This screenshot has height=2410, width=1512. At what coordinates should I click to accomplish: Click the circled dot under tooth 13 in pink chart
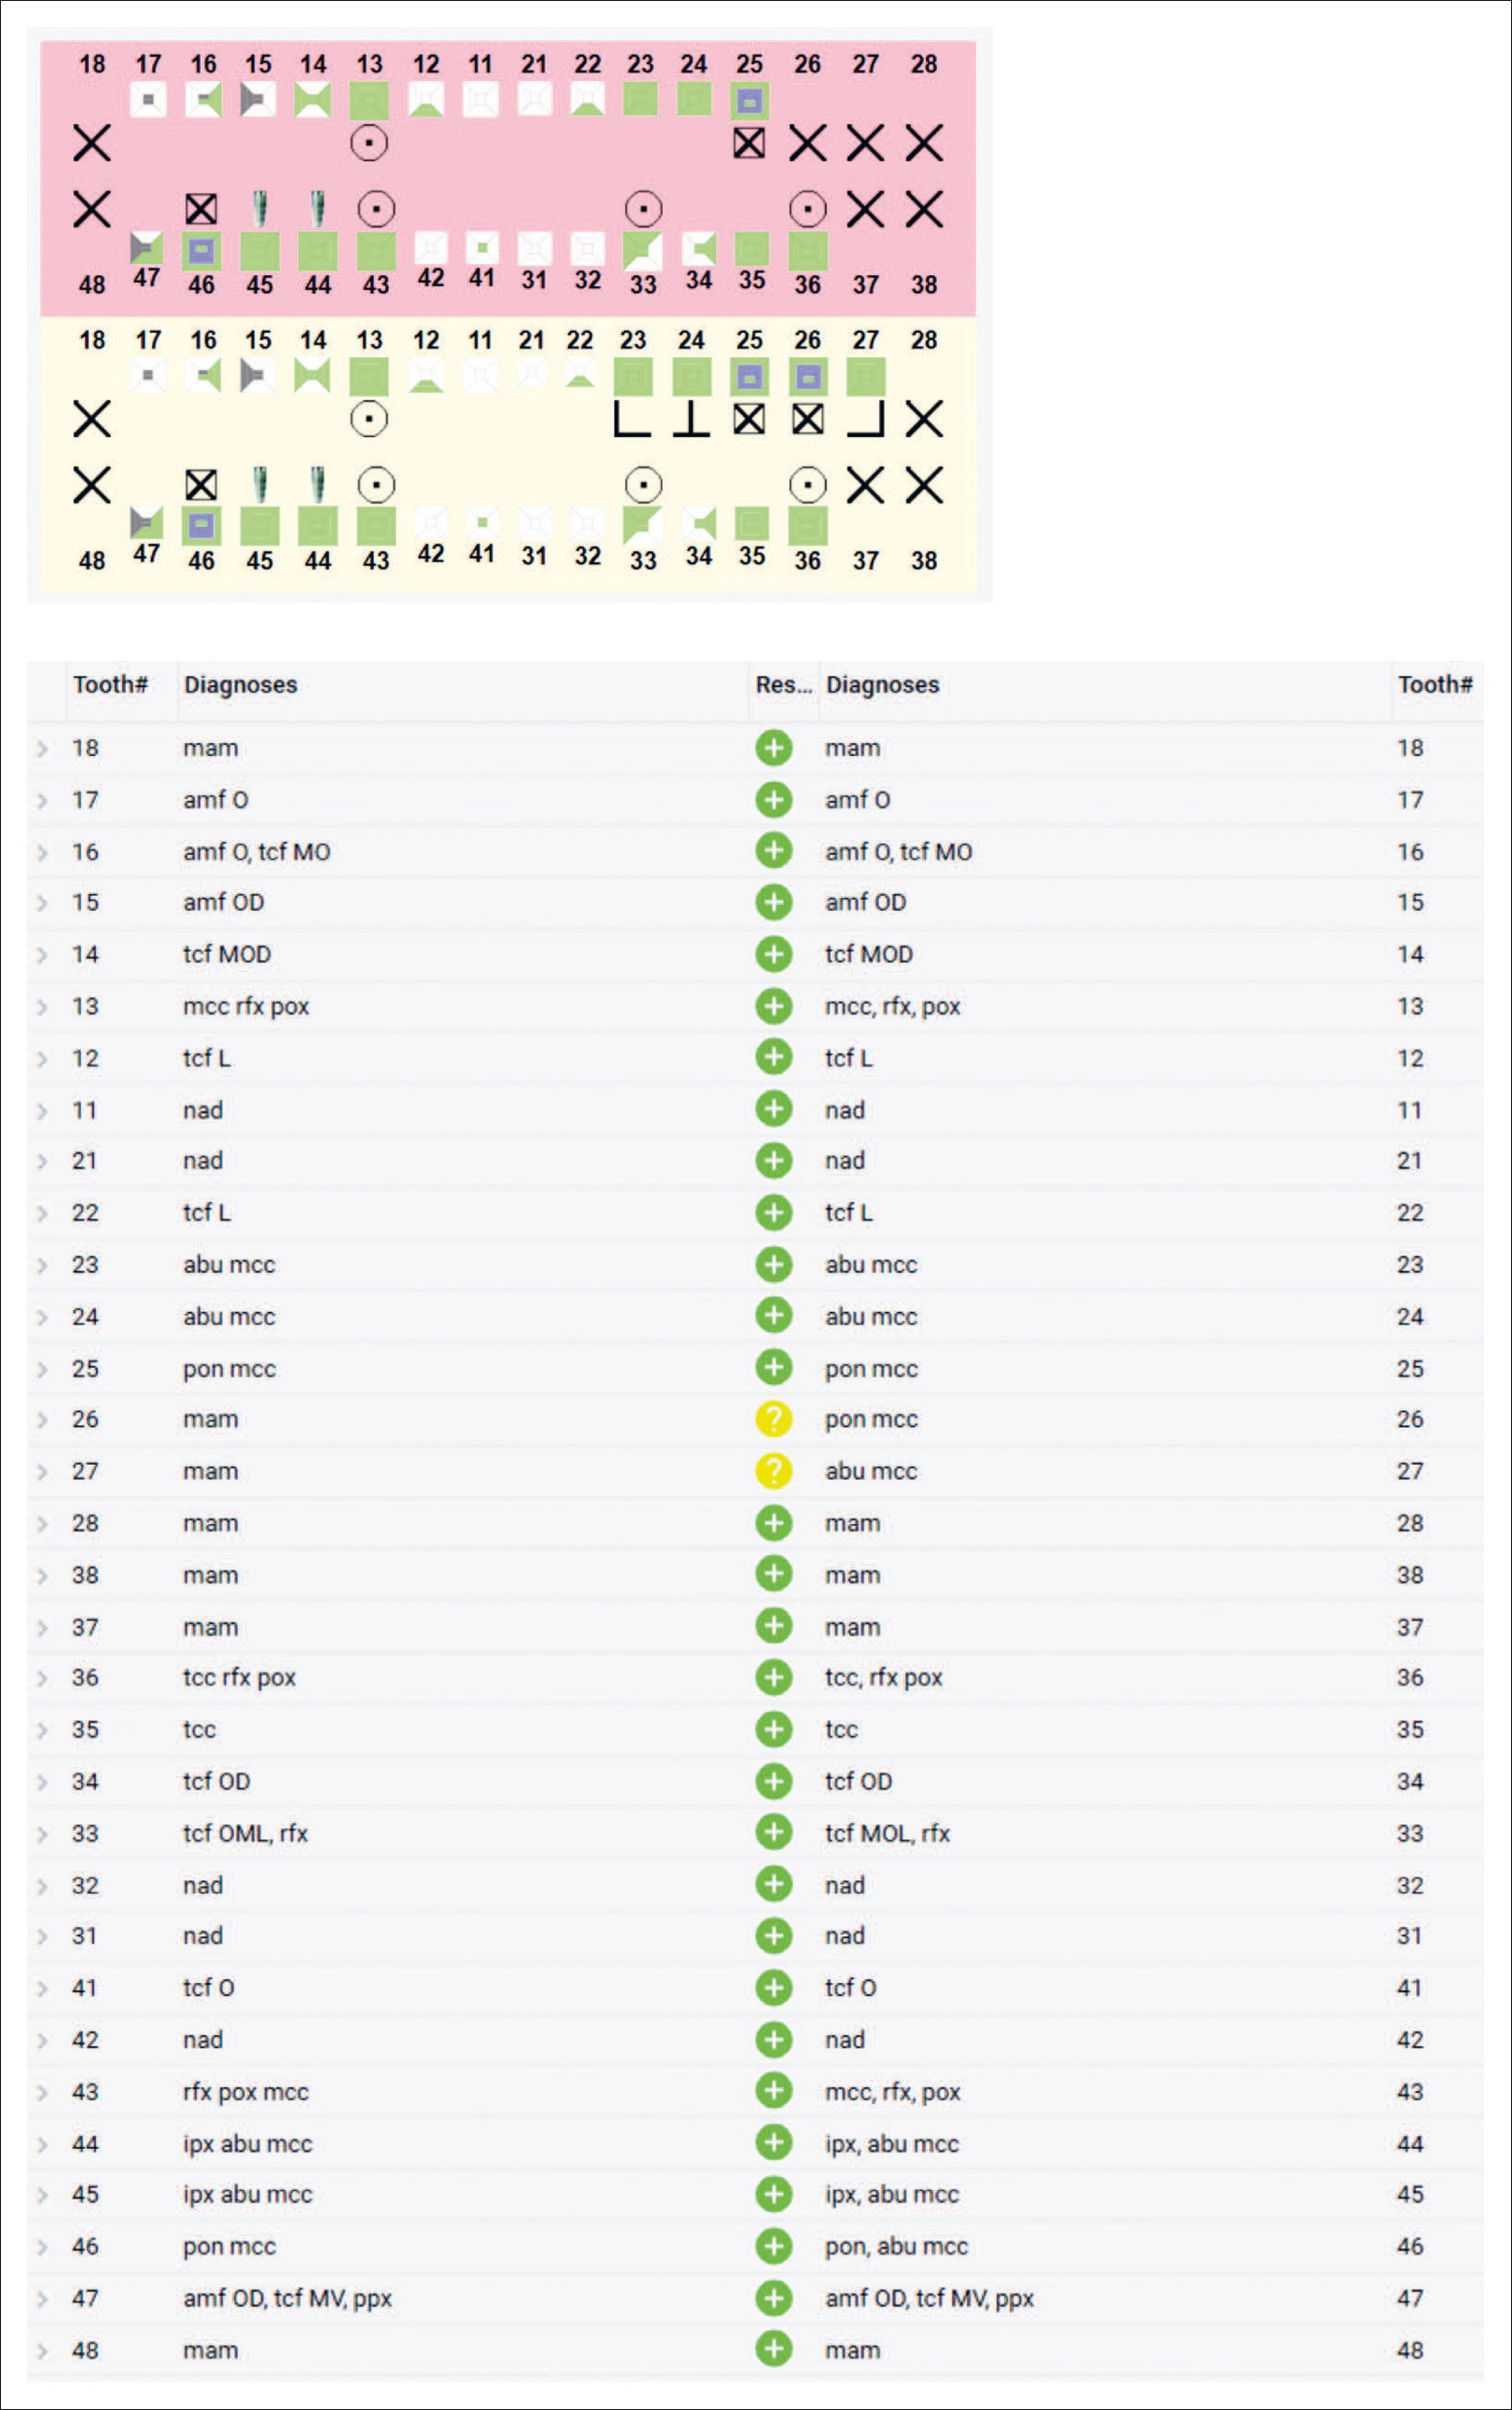(x=369, y=143)
